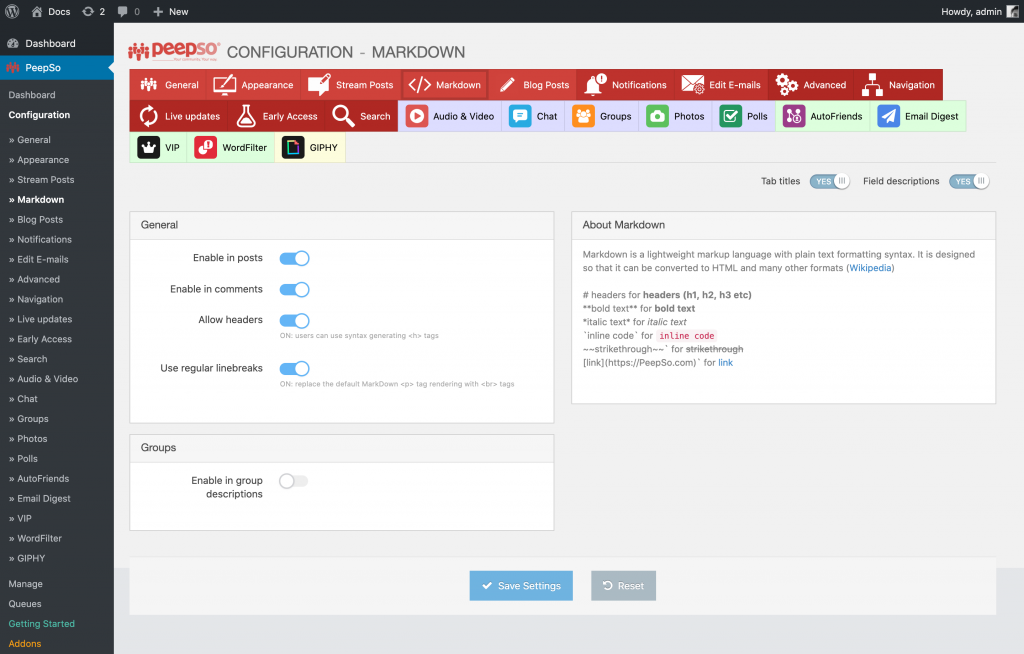
Task: Open the Blog Posts tab label
Action: click(546, 85)
